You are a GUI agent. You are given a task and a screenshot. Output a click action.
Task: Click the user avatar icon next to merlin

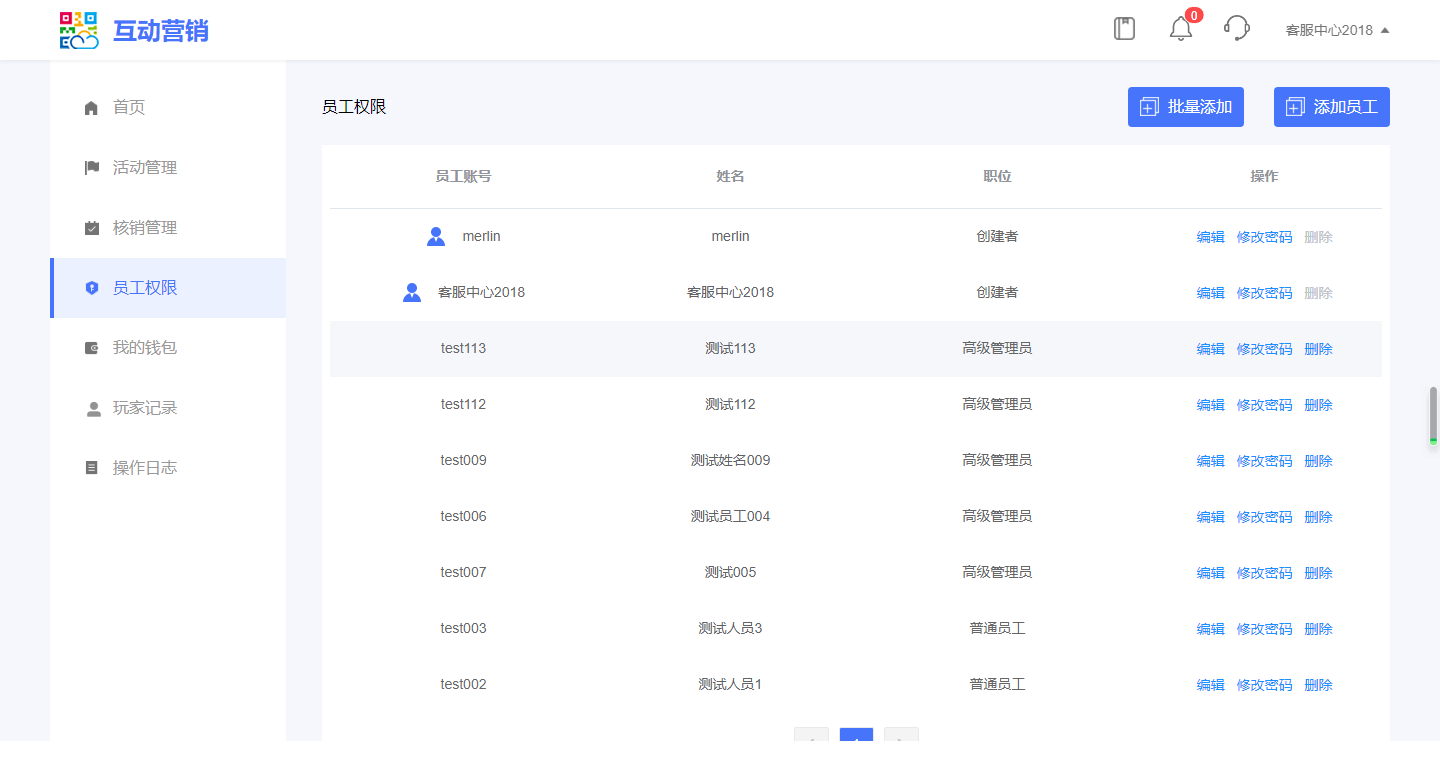click(436, 237)
